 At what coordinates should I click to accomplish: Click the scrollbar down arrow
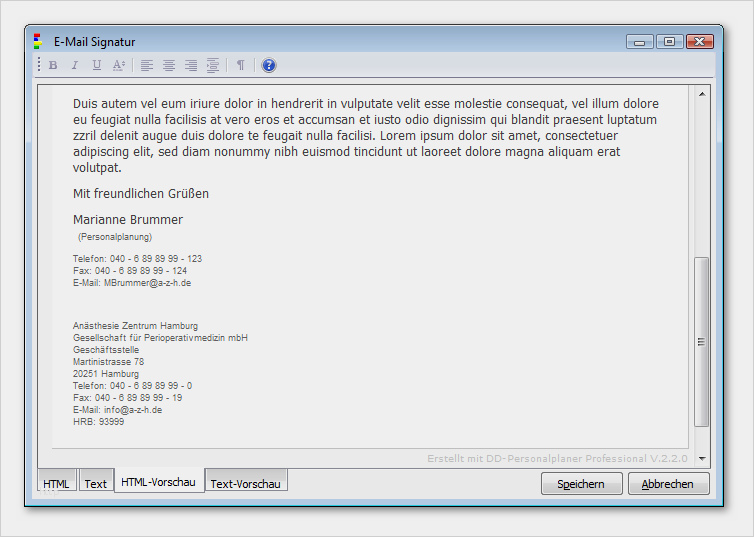point(702,459)
